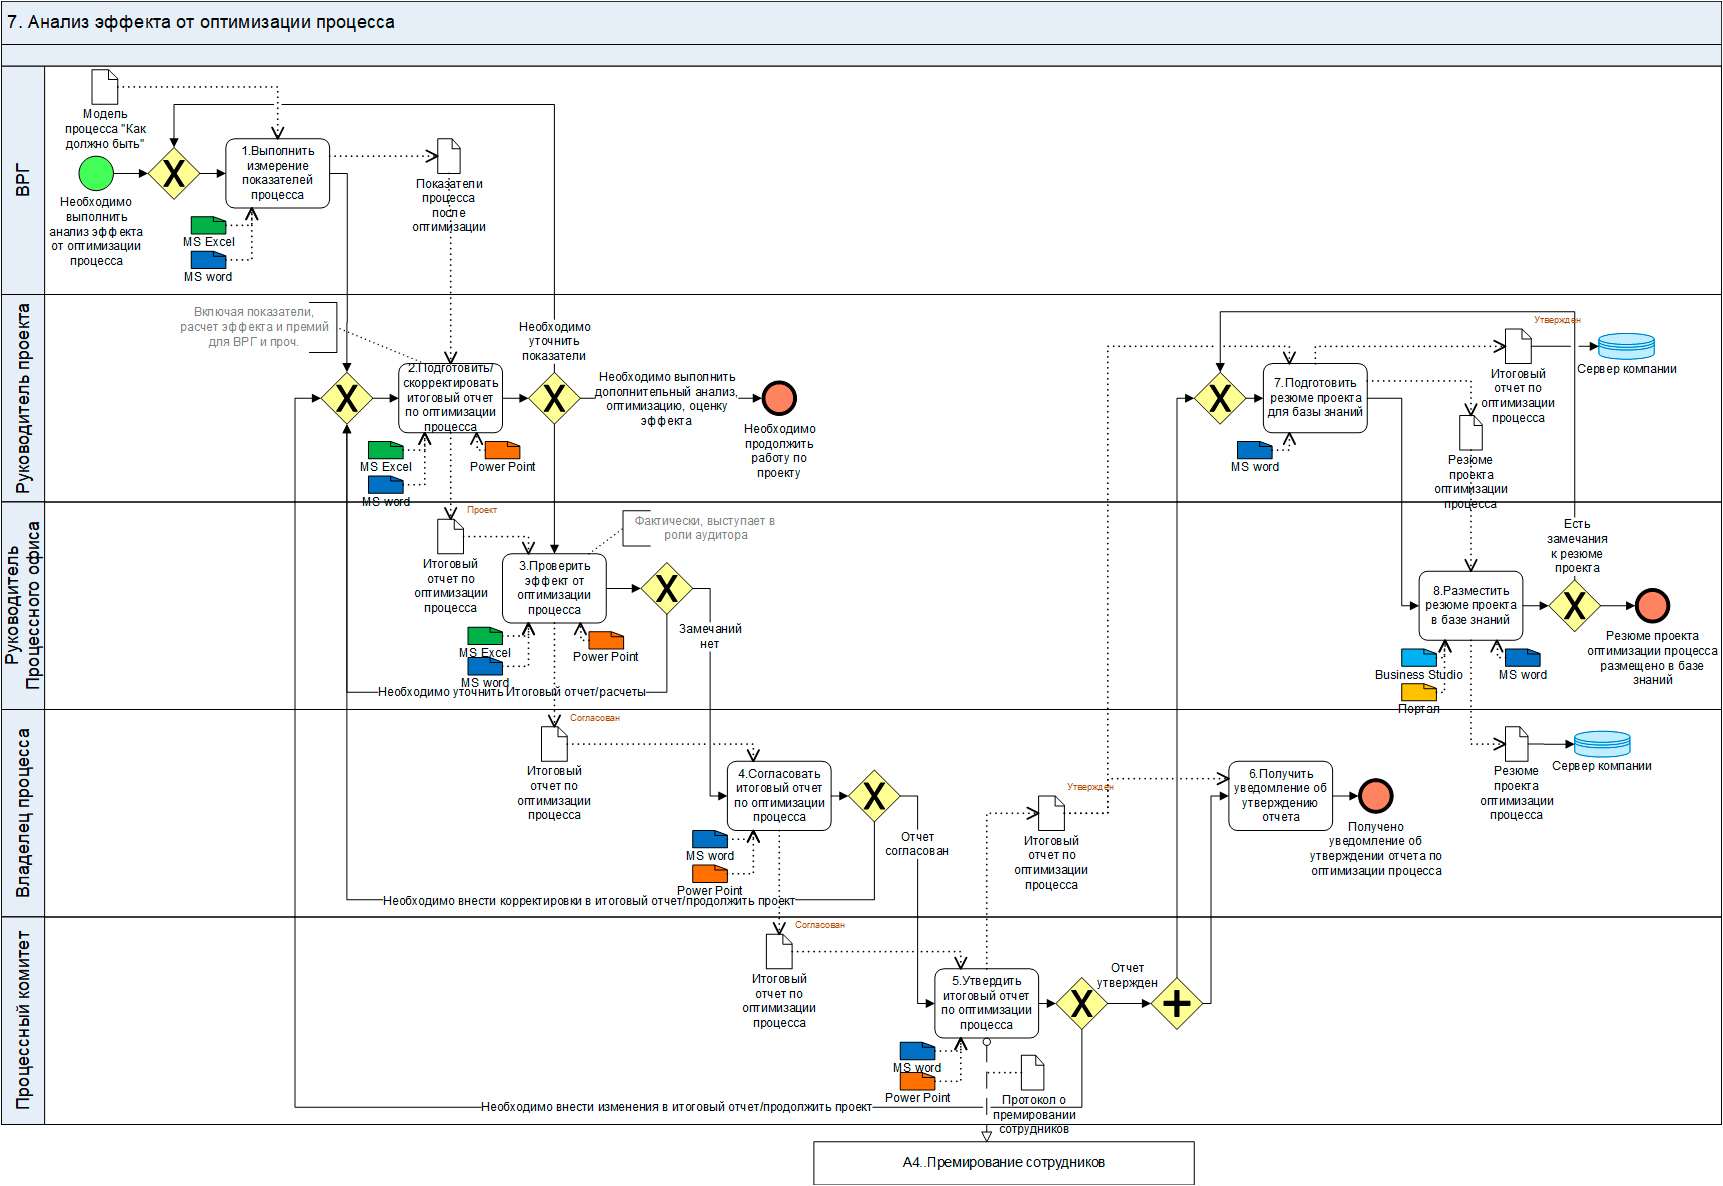Select task "1.Выполнить измерение показателей процесса"

(x=277, y=173)
